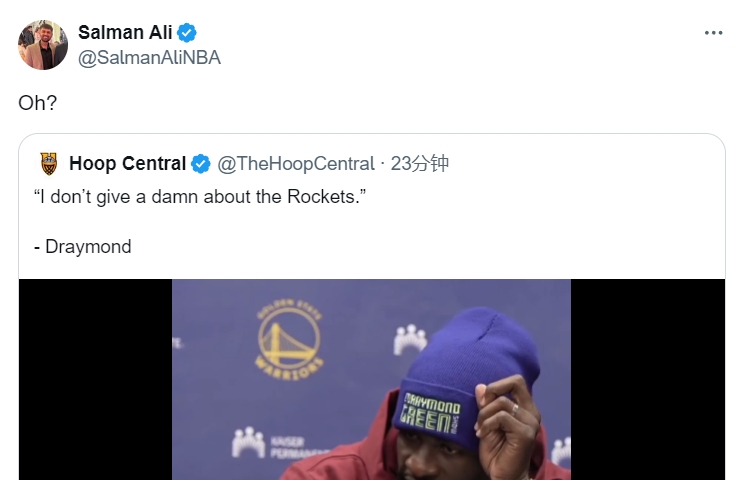The image size is (743, 480).
Task: Click the "Oh?" tweet text
Action: click(x=38, y=103)
